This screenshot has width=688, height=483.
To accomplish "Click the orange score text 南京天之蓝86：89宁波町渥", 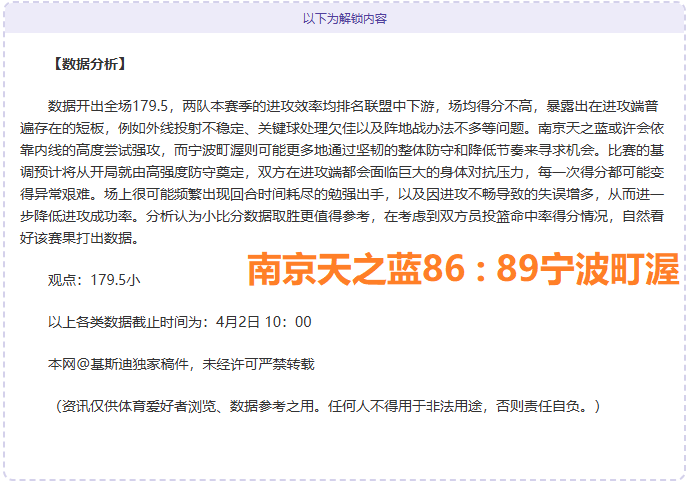I will tap(462, 268).
